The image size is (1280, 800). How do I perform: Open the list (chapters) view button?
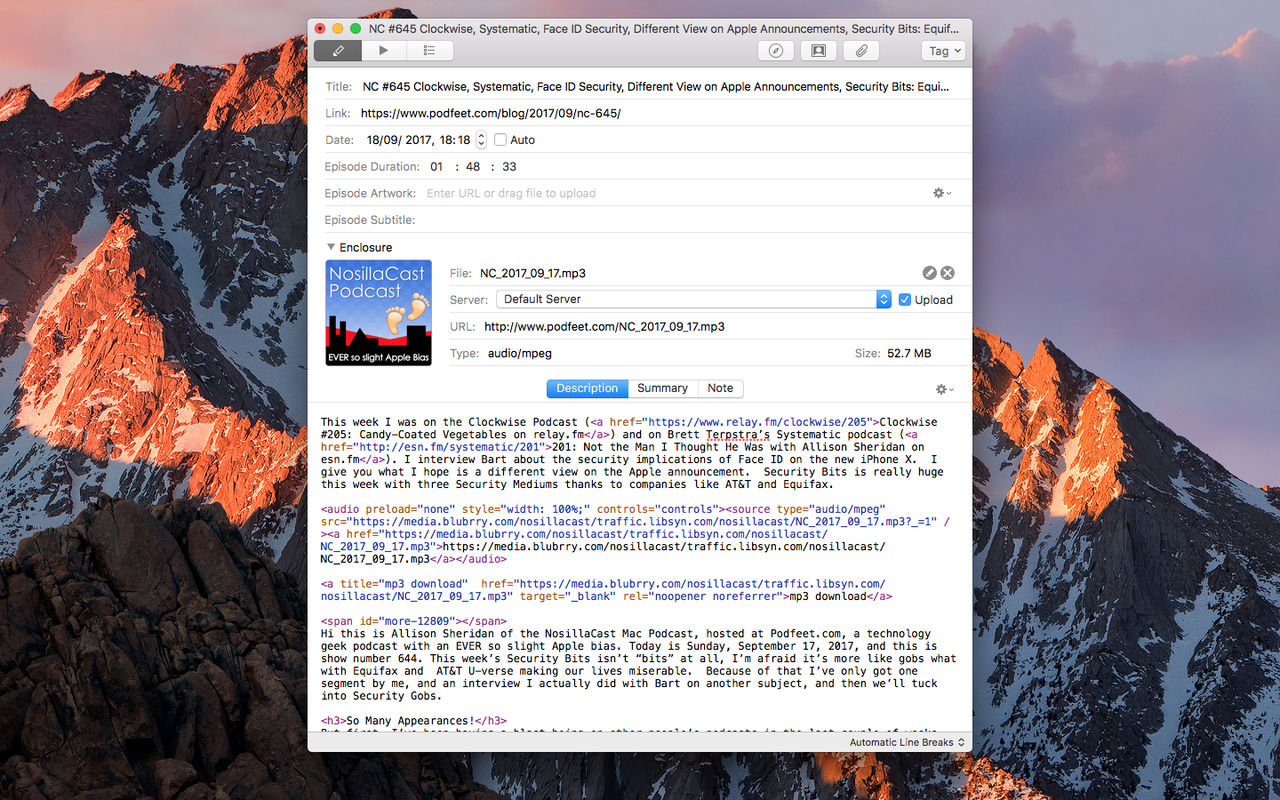[x=430, y=50]
